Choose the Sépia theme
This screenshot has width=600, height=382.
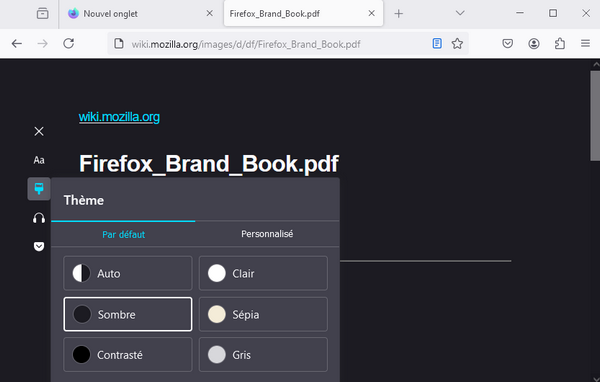(x=263, y=314)
